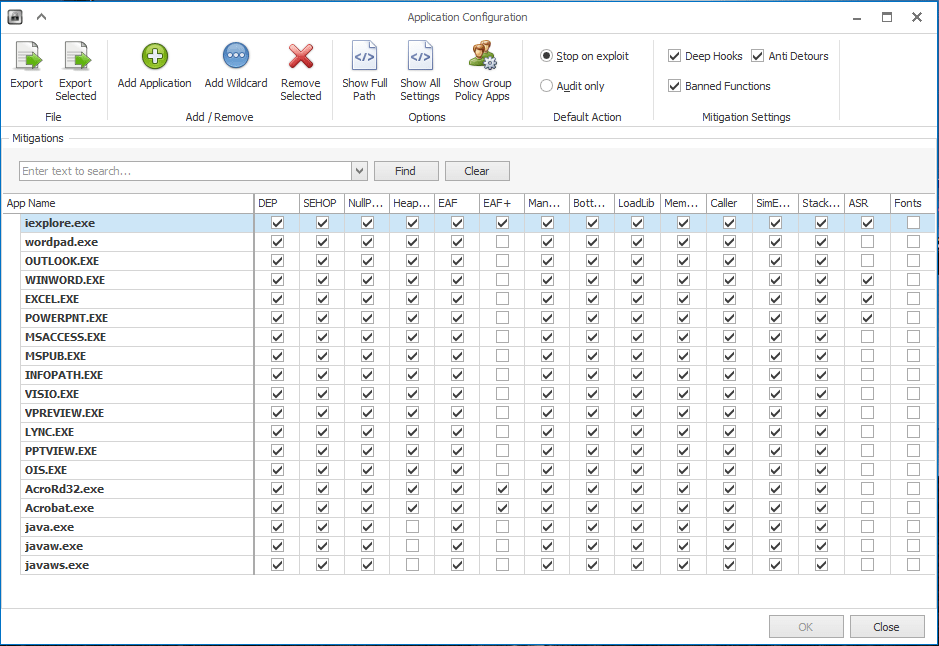The height and width of the screenshot is (646, 939).
Task: Click into the search text field
Action: point(185,171)
